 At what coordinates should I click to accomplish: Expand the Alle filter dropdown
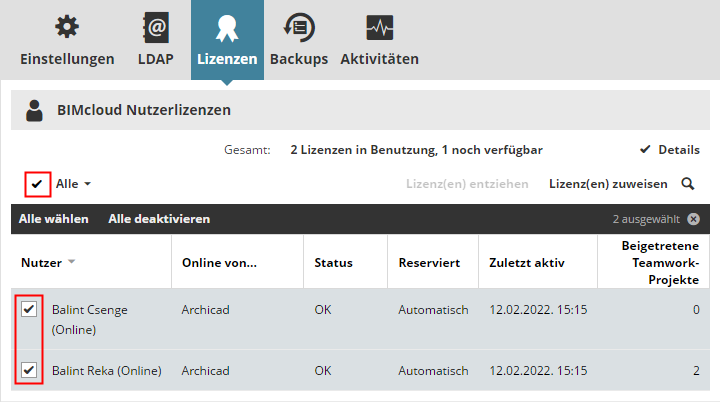point(74,184)
